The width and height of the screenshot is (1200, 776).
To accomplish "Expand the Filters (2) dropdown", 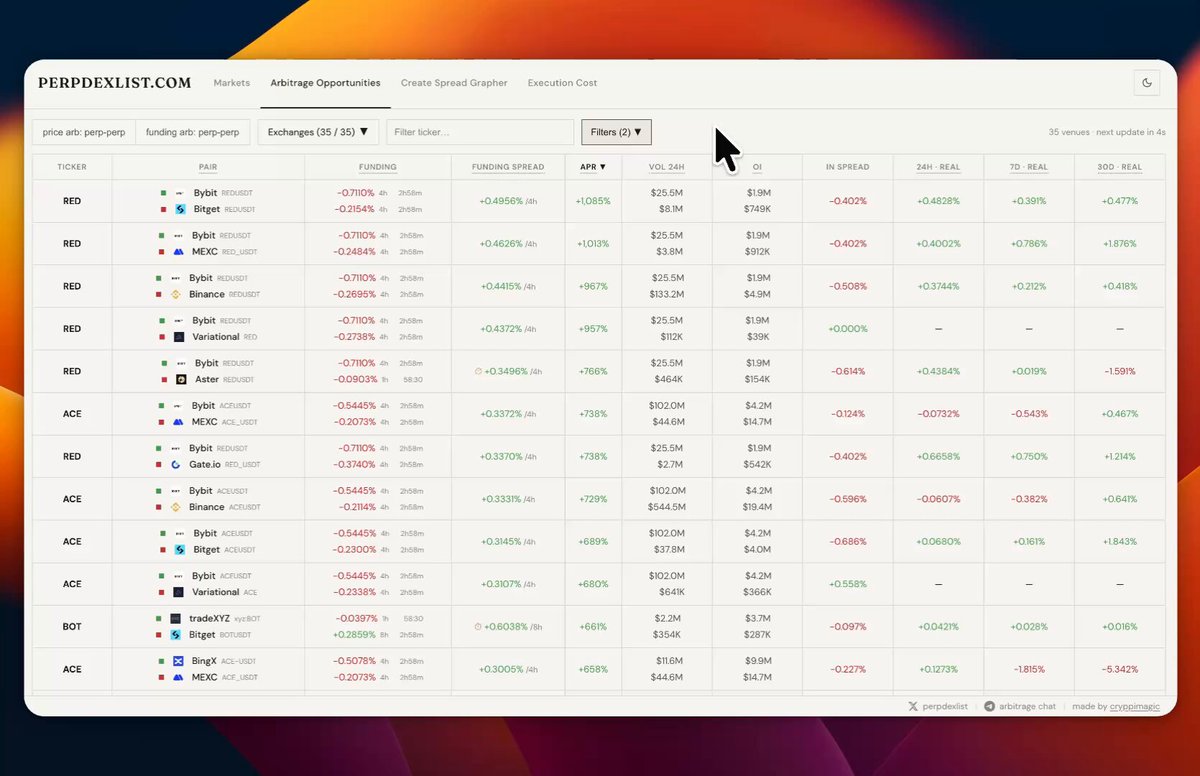I will [x=616, y=132].
